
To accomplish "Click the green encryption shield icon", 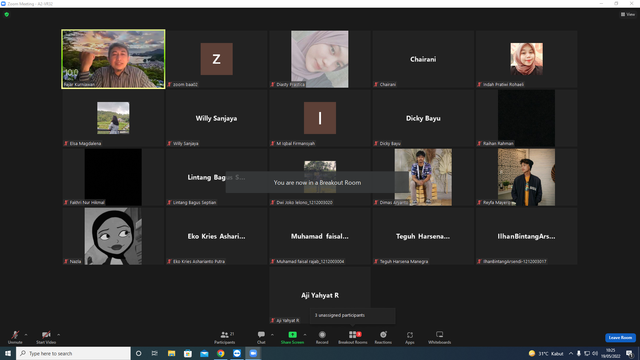I will pyautogui.click(x=7, y=14).
